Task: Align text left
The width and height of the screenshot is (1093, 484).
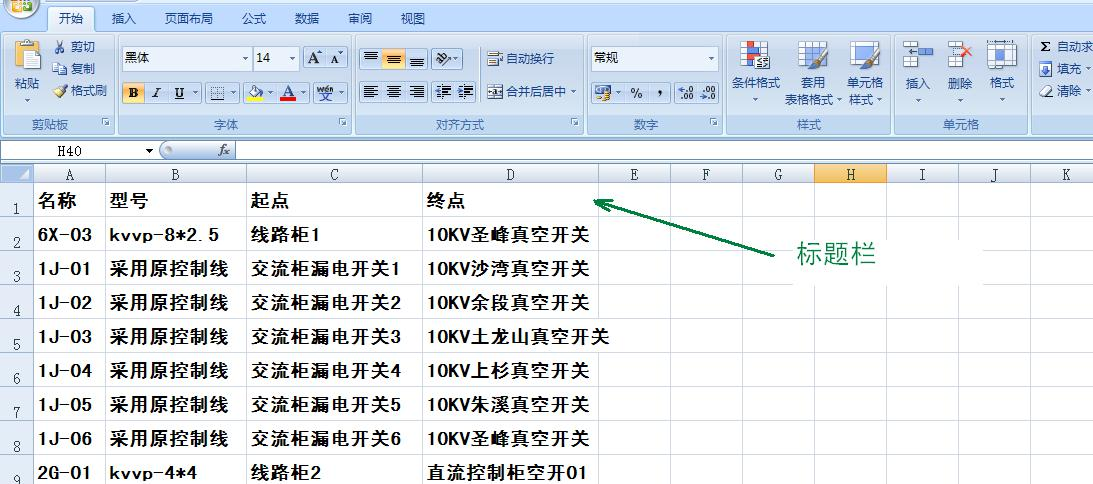Action: (x=372, y=92)
